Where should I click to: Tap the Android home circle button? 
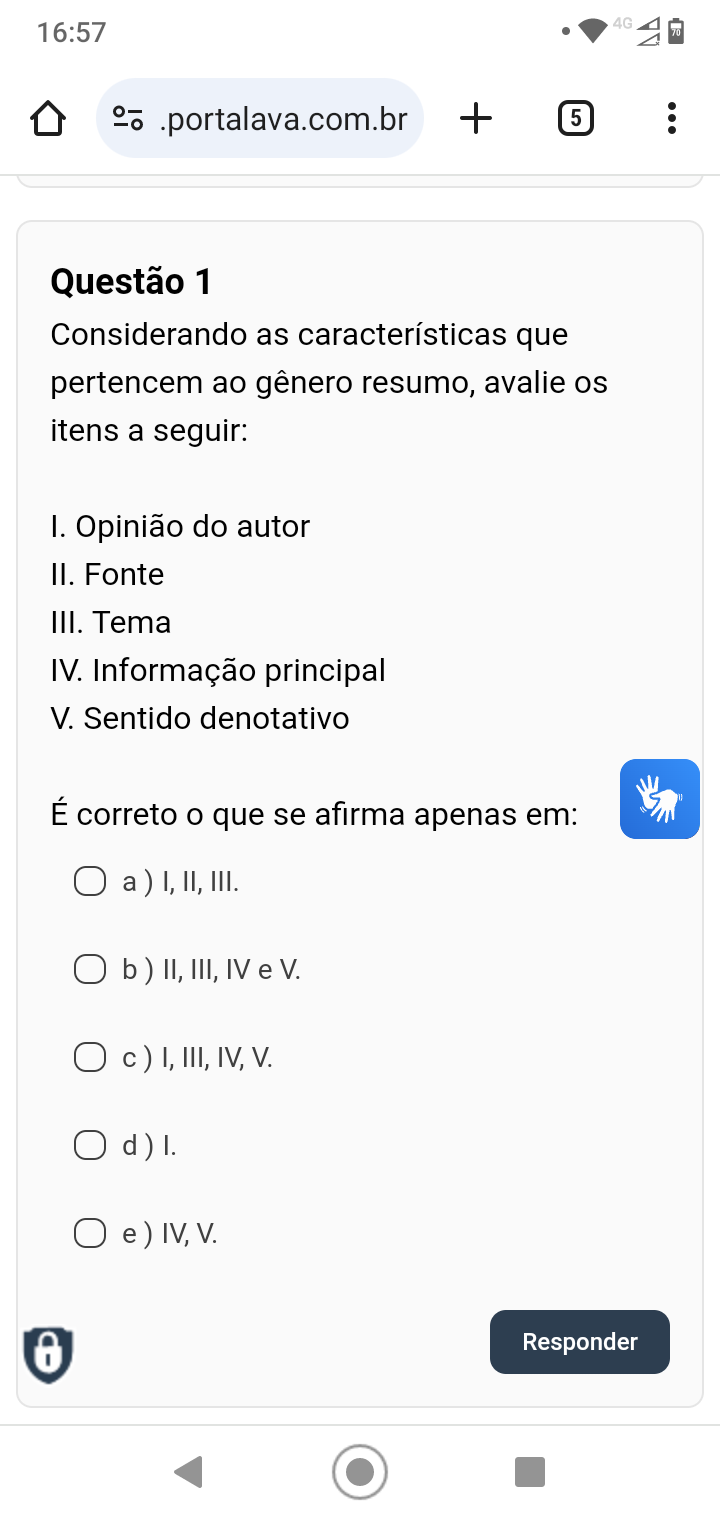click(360, 1472)
